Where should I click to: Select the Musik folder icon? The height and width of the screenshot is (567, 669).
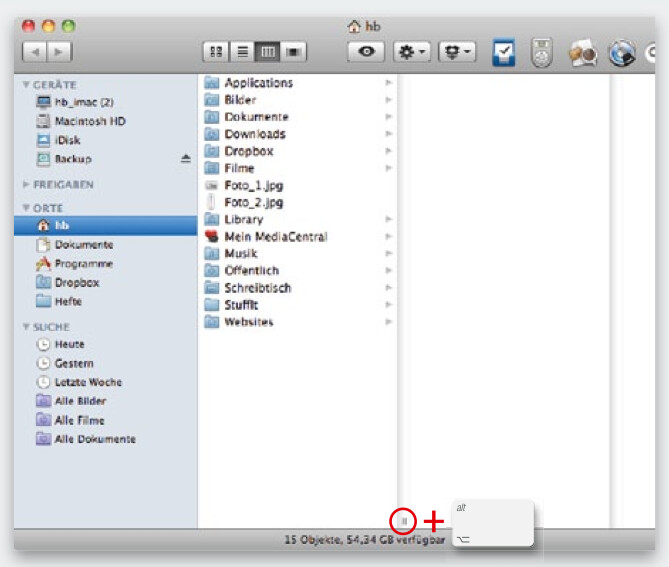212,253
